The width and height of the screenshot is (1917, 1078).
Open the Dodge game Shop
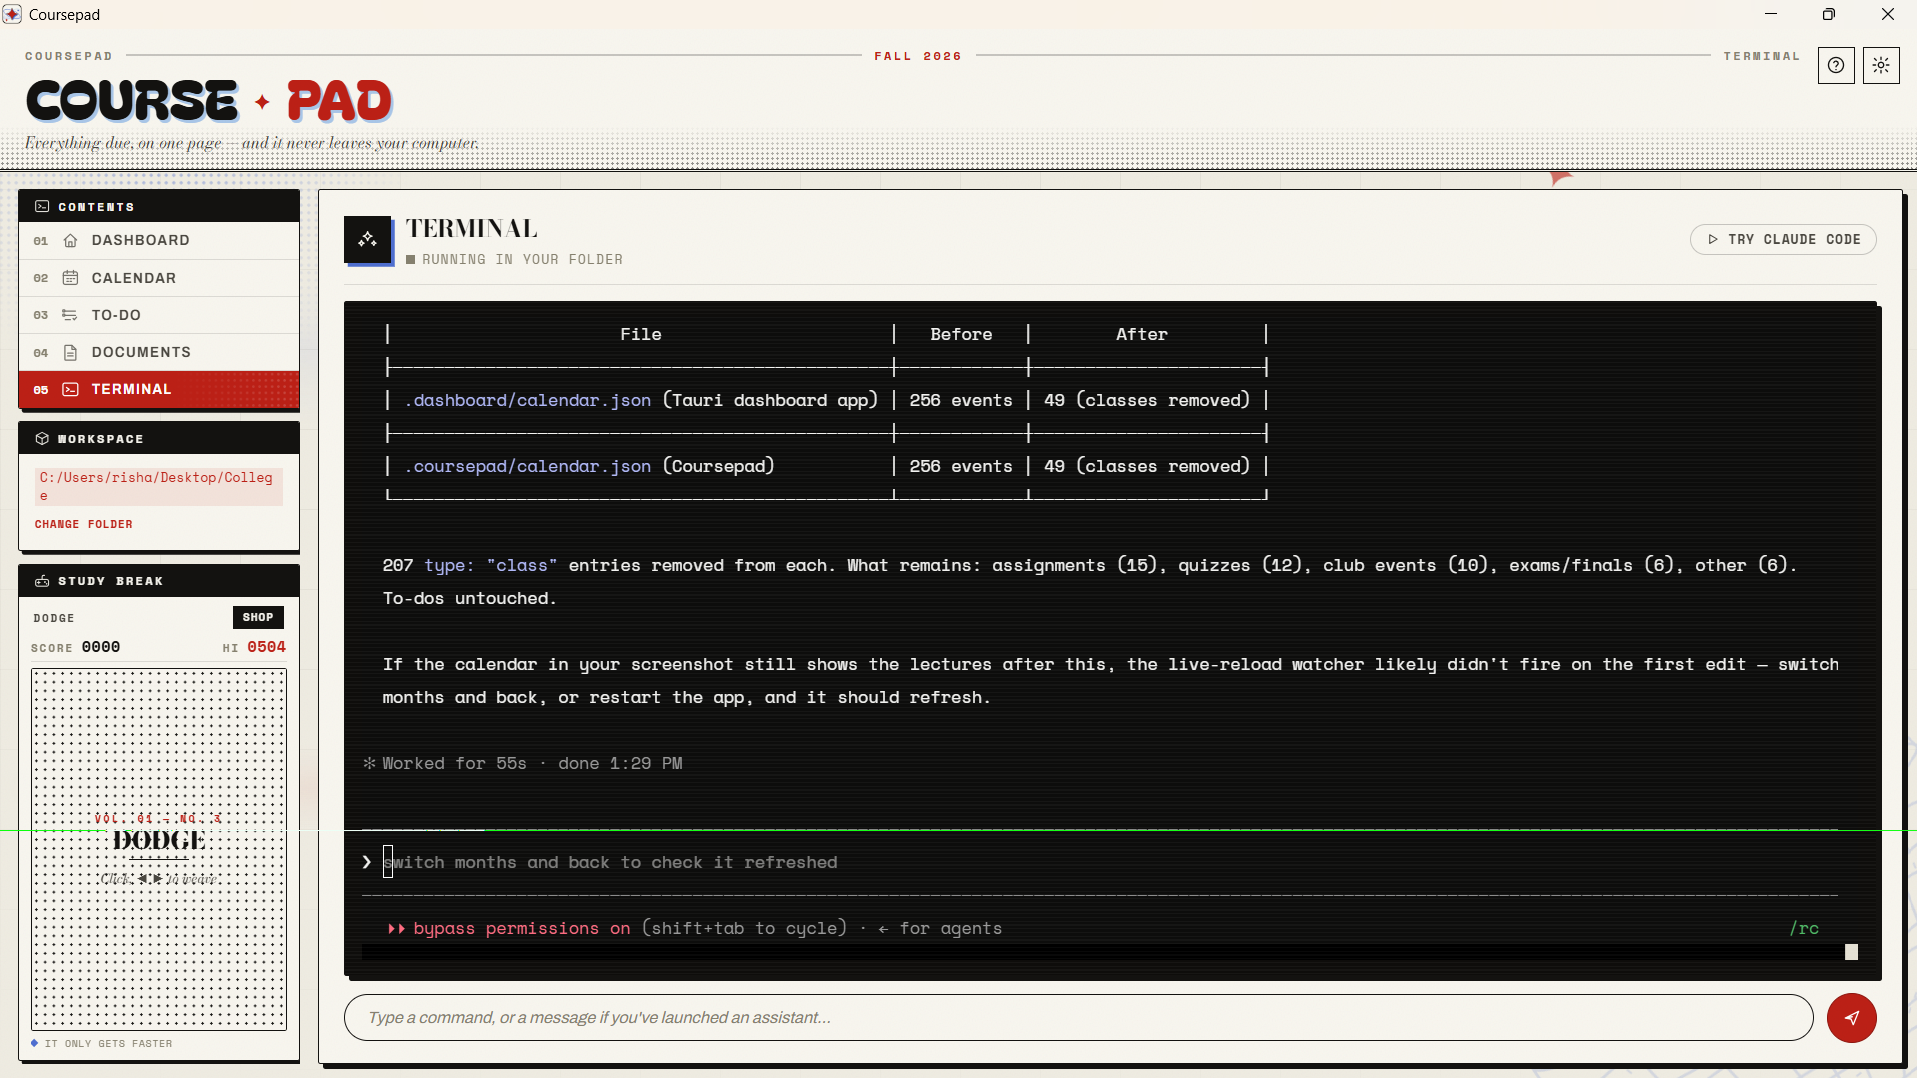click(x=258, y=617)
